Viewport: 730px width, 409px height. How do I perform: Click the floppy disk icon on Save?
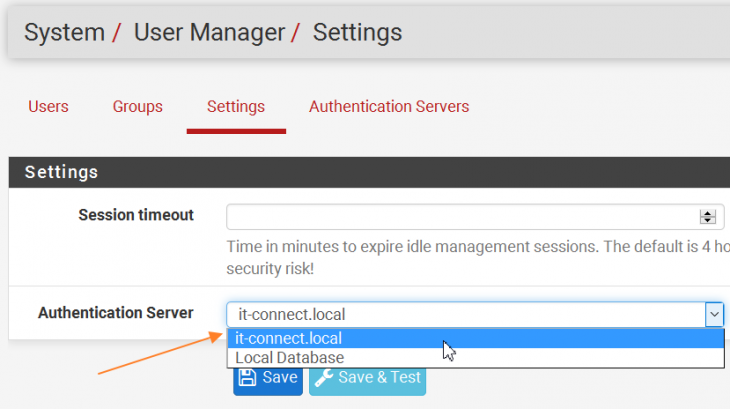point(247,377)
